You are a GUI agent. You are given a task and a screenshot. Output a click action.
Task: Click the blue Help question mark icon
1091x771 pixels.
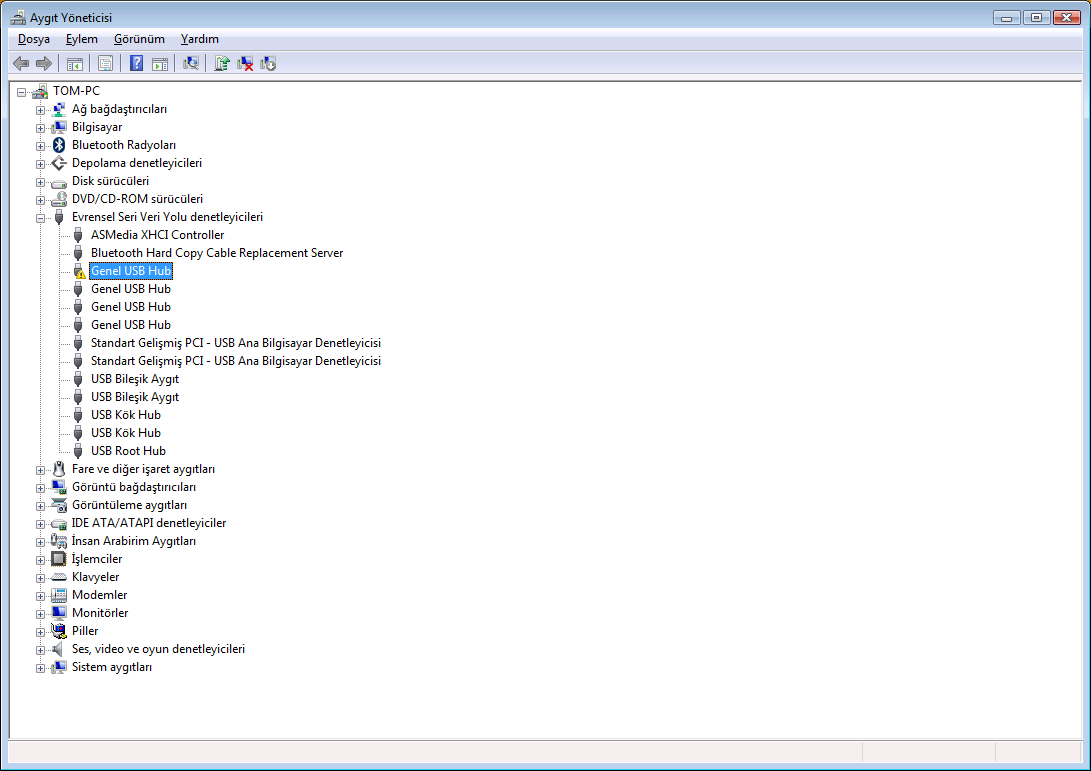click(x=137, y=64)
